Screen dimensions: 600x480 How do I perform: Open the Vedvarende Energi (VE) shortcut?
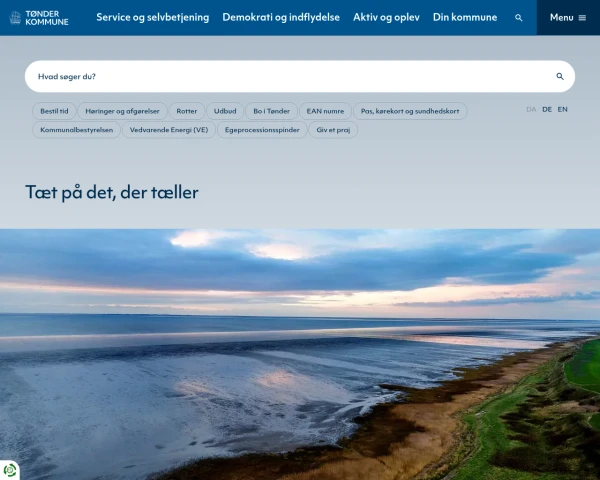169,130
